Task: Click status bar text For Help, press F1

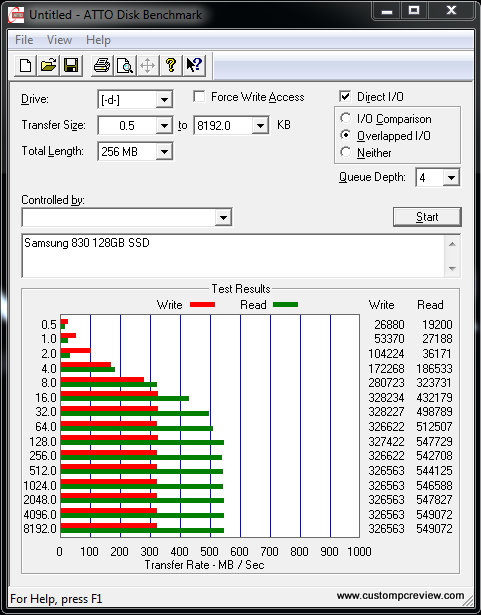Action: click(56, 599)
